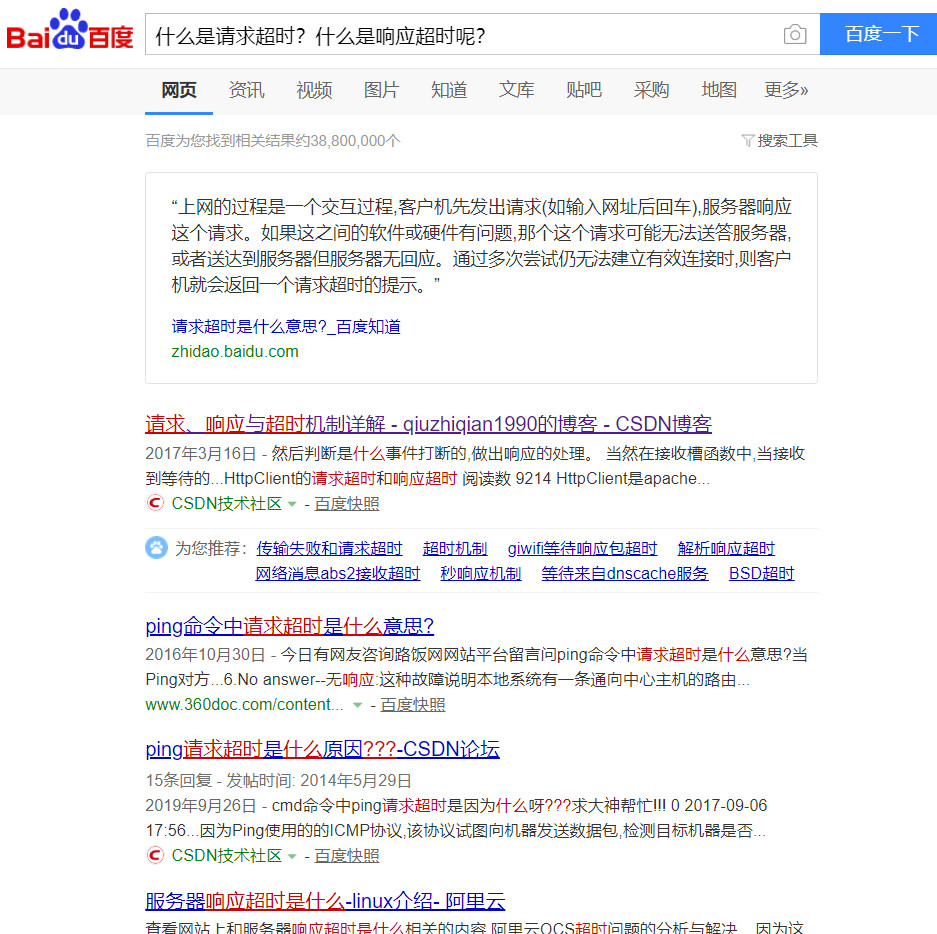Open ping命令中请求超时是什么意思? result
Image resolution: width=937 pixels, height=934 pixels.
290,626
